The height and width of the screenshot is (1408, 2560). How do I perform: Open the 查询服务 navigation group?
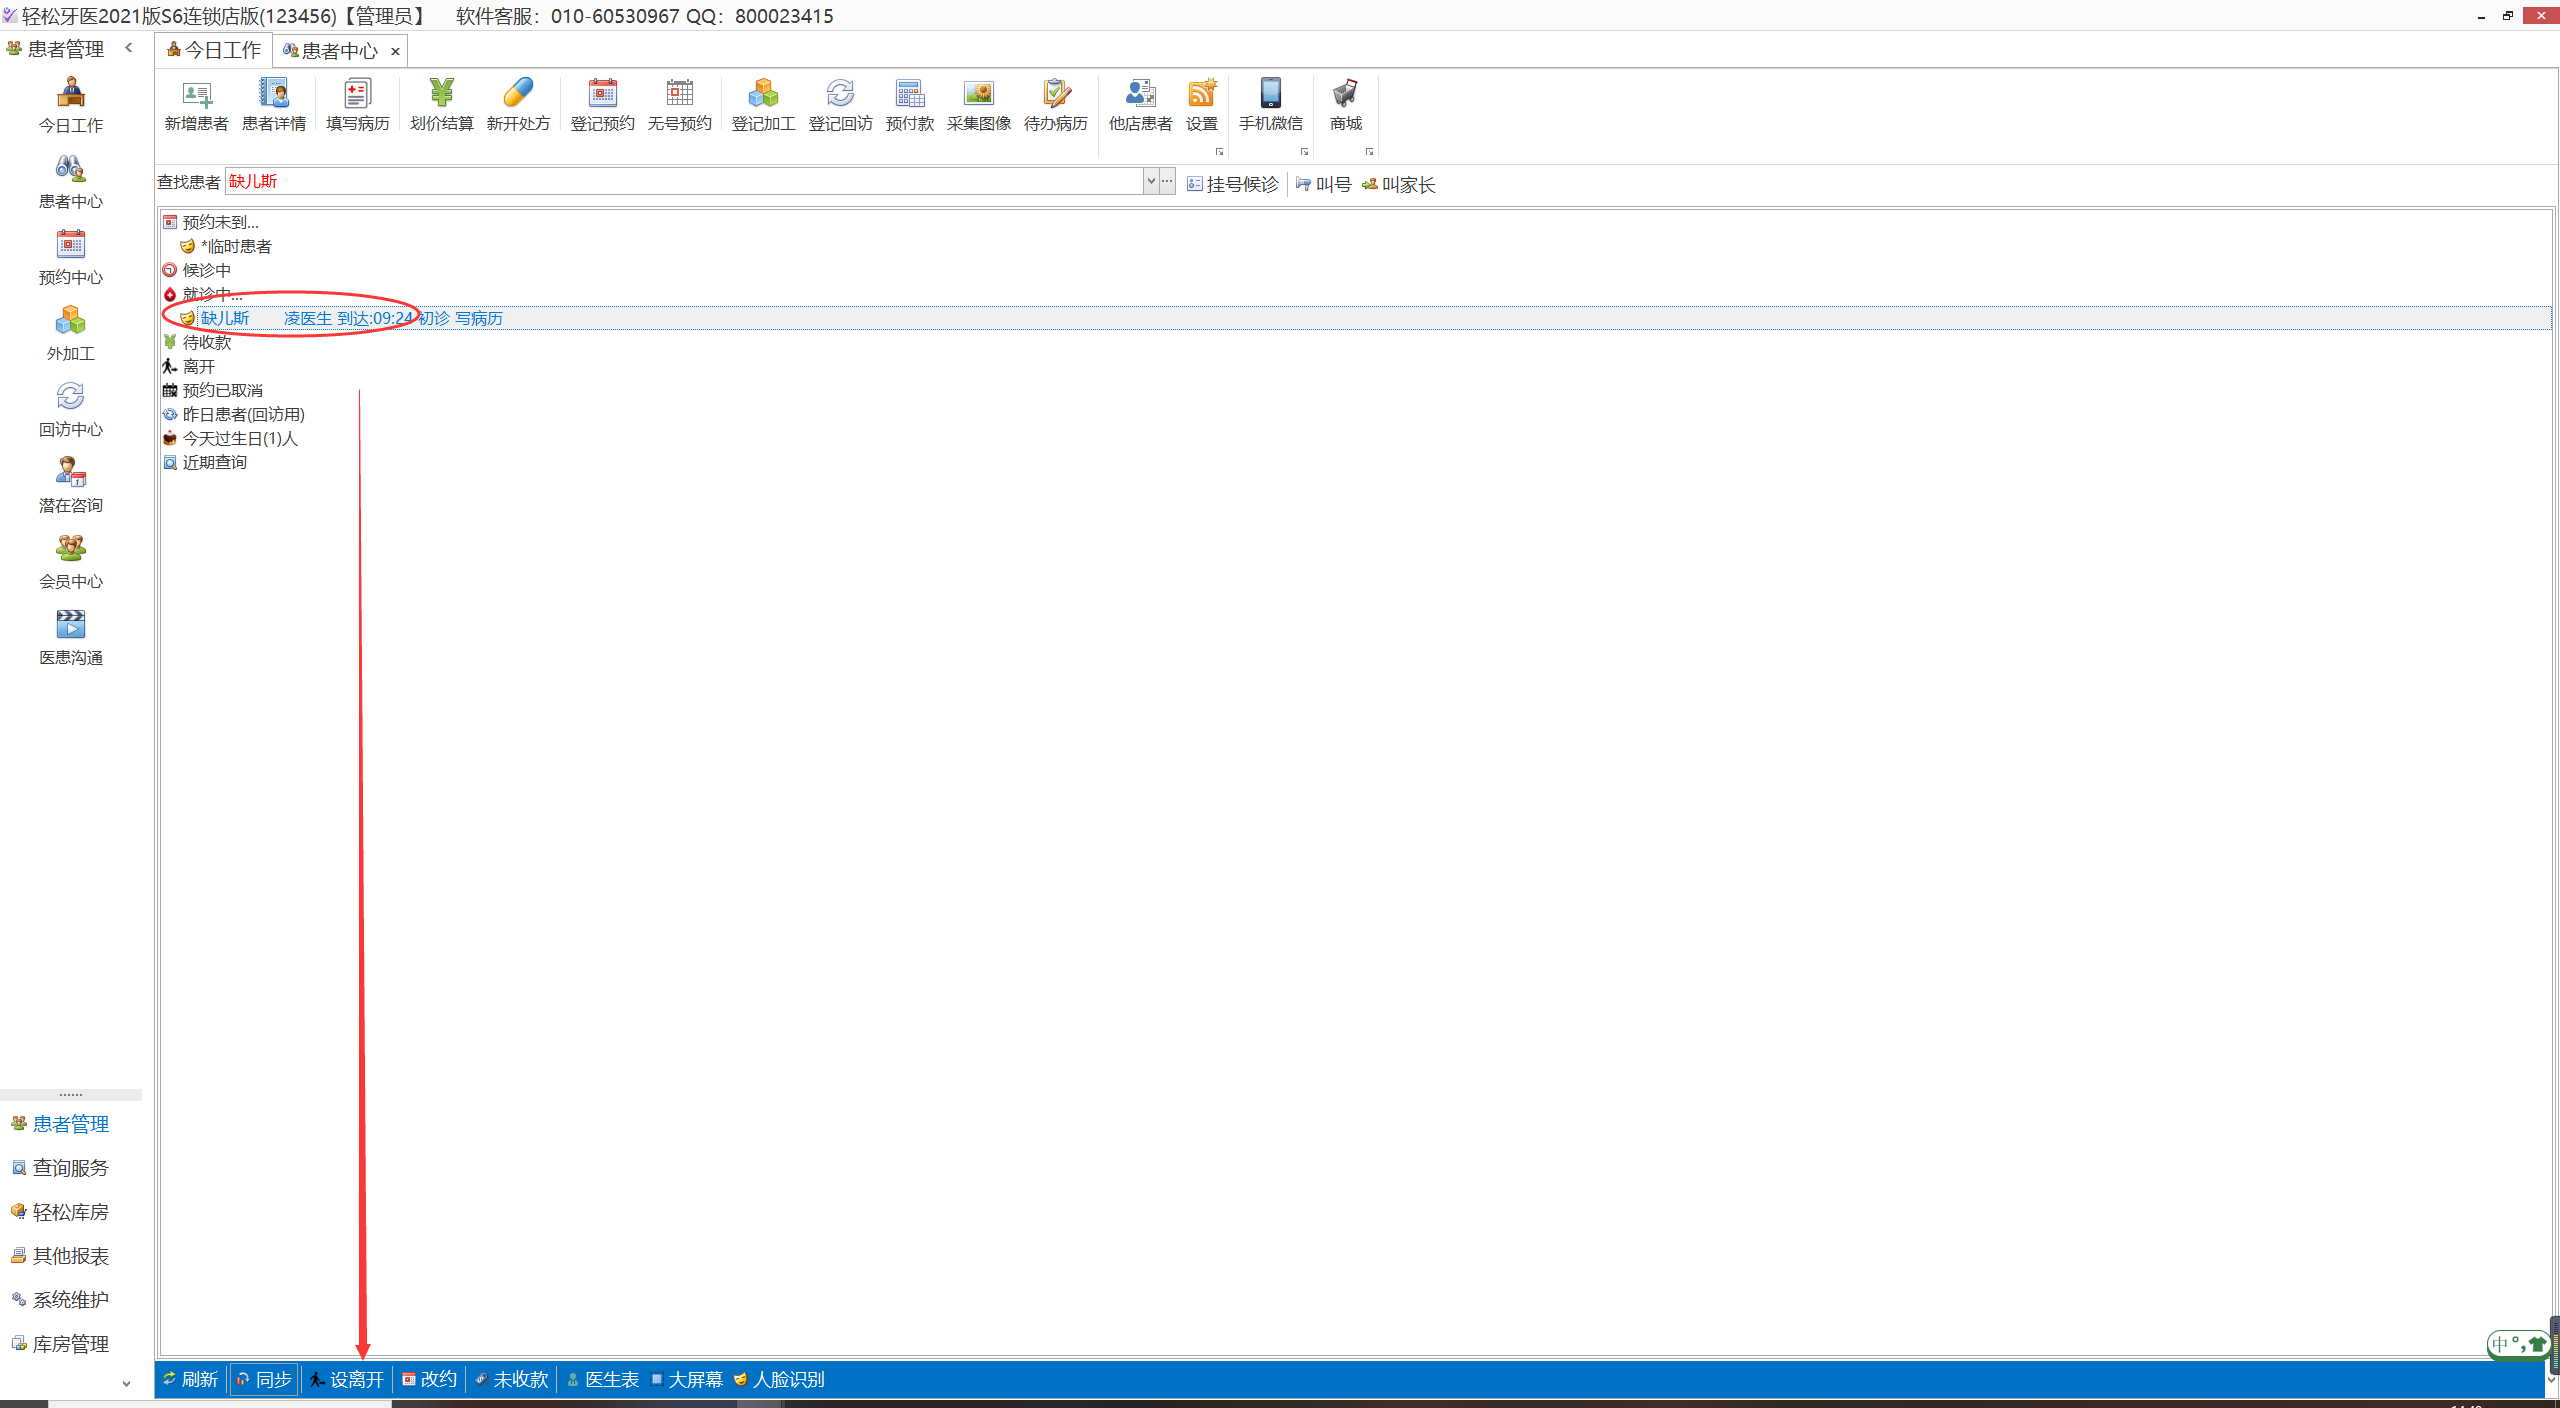click(x=60, y=1168)
